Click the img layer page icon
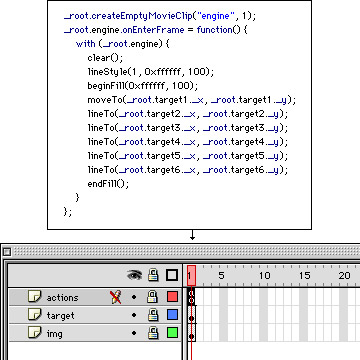The image size is (360, 360). (x=34, y=332)
